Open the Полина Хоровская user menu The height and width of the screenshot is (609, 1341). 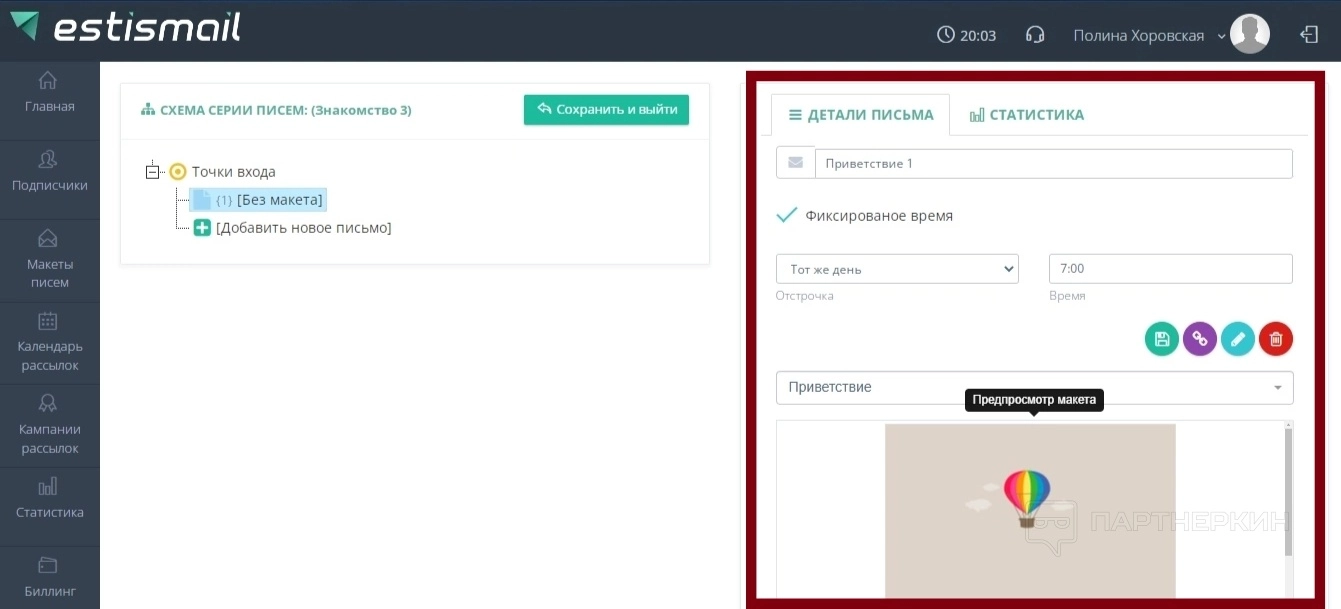tap(1149, 35)
